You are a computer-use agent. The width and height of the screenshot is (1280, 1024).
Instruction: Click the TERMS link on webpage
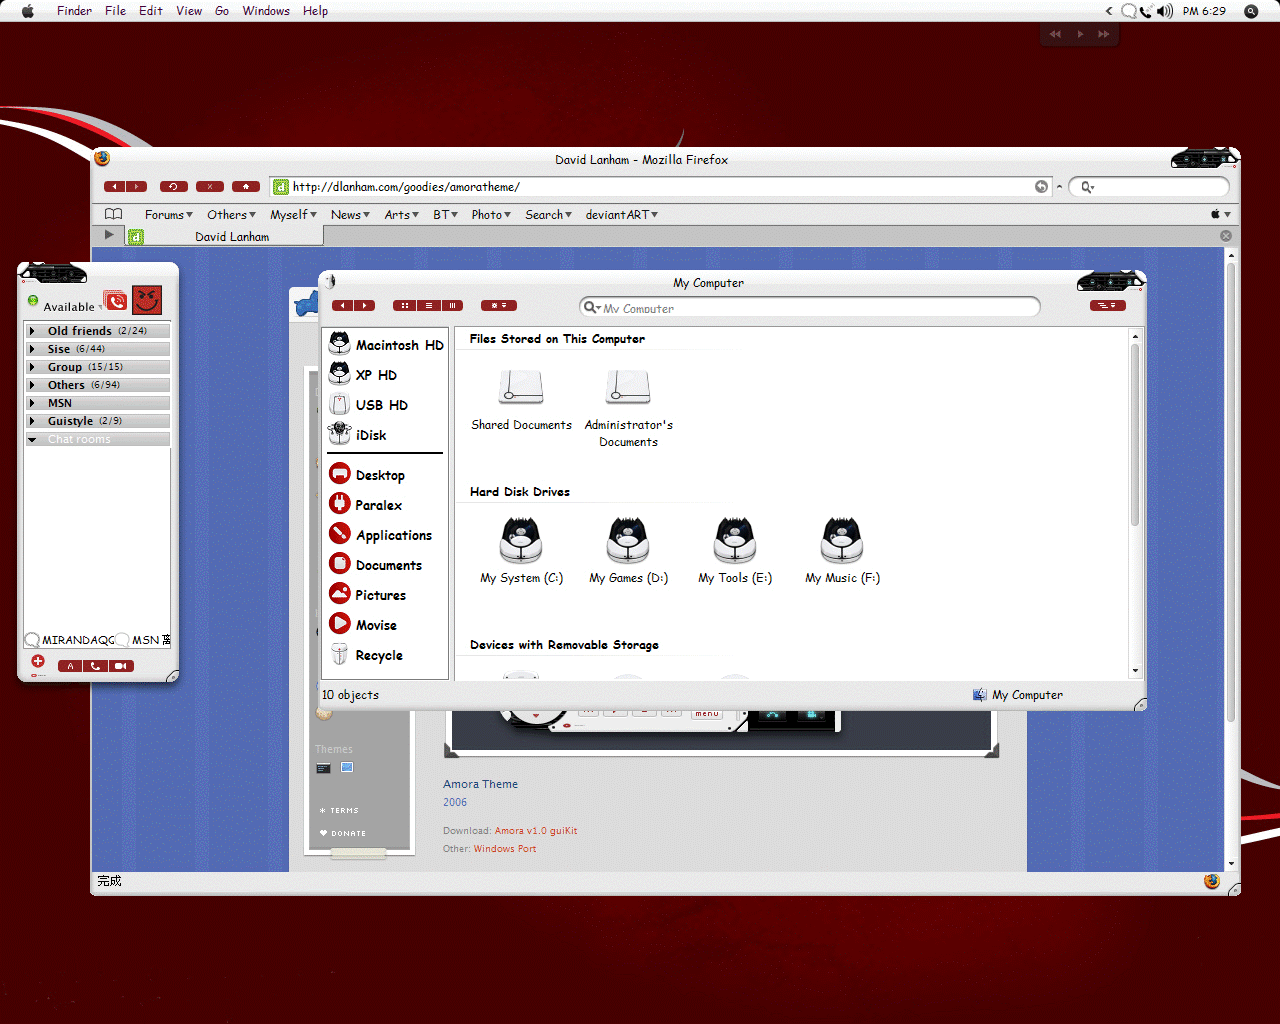click(x=339, y=811)
